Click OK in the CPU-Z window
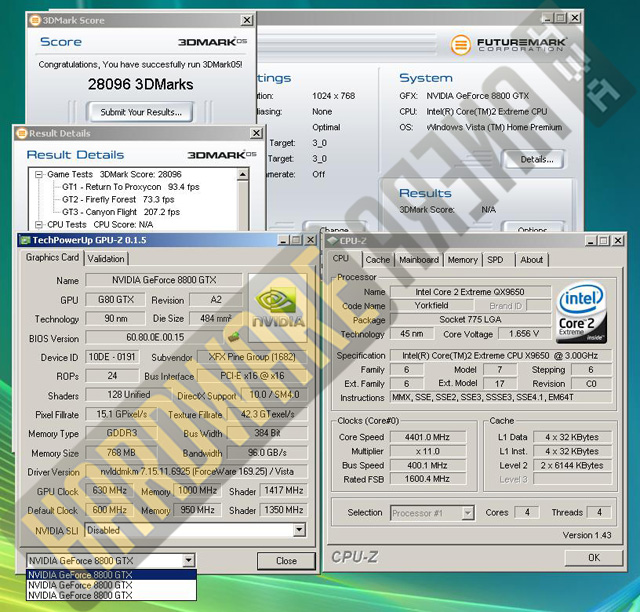 593,558
